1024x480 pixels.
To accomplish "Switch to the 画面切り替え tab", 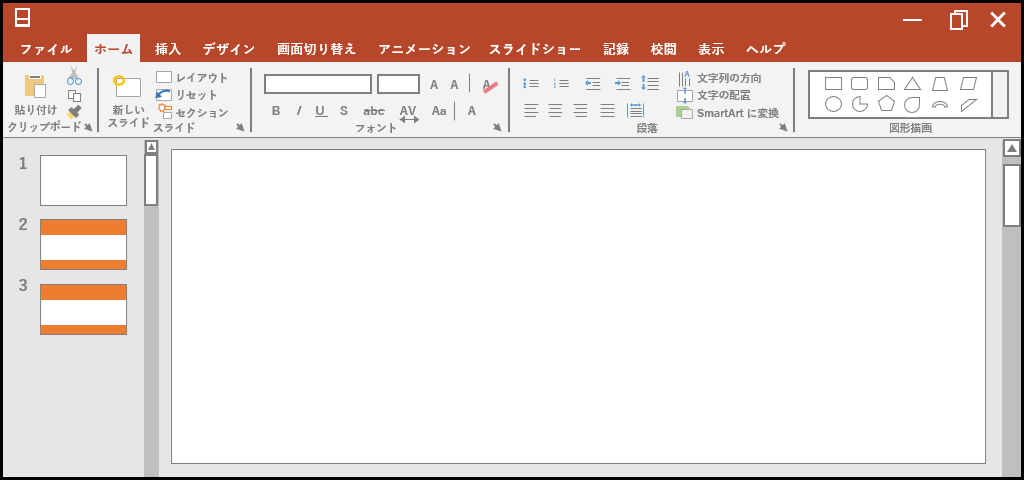I will (317, 49).
